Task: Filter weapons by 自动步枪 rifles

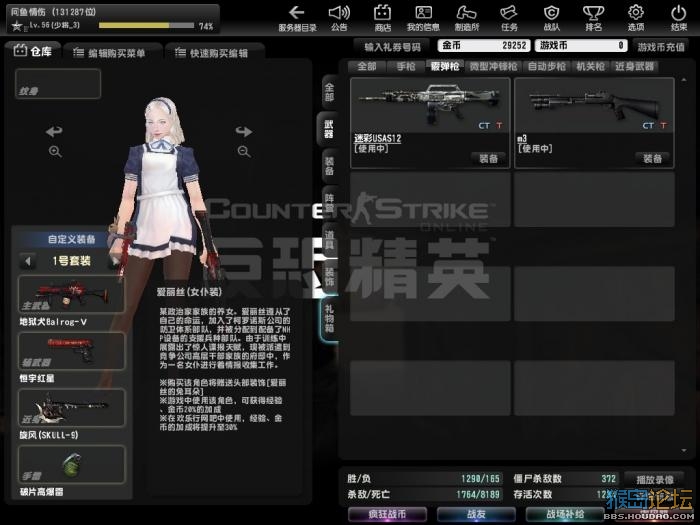Action: pos(547,67)
